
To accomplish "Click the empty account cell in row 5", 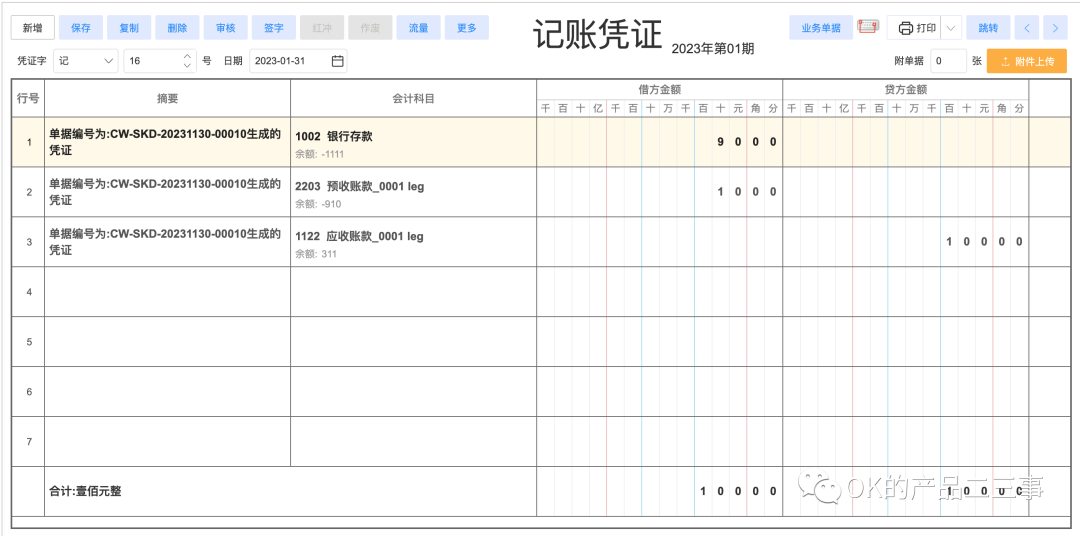I will pos(413,342).
